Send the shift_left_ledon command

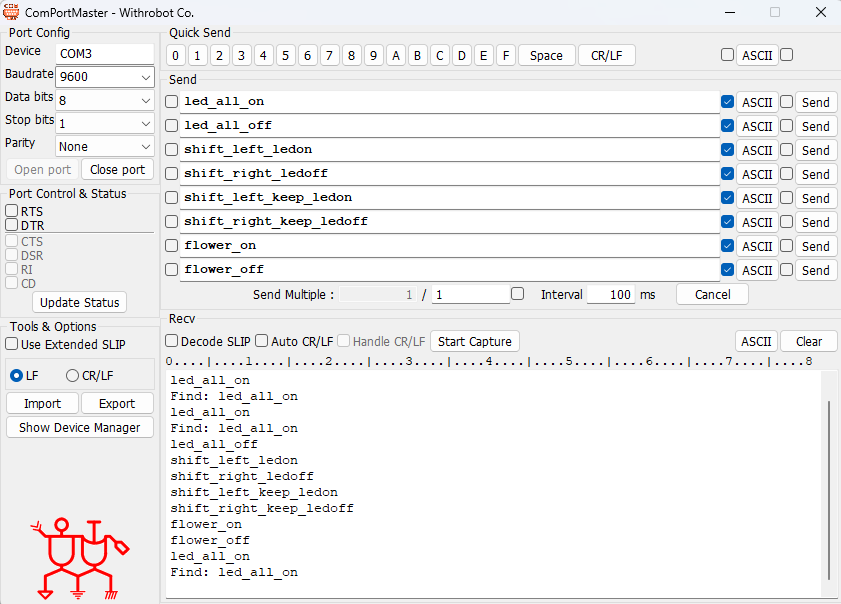(x=816, y=150)
